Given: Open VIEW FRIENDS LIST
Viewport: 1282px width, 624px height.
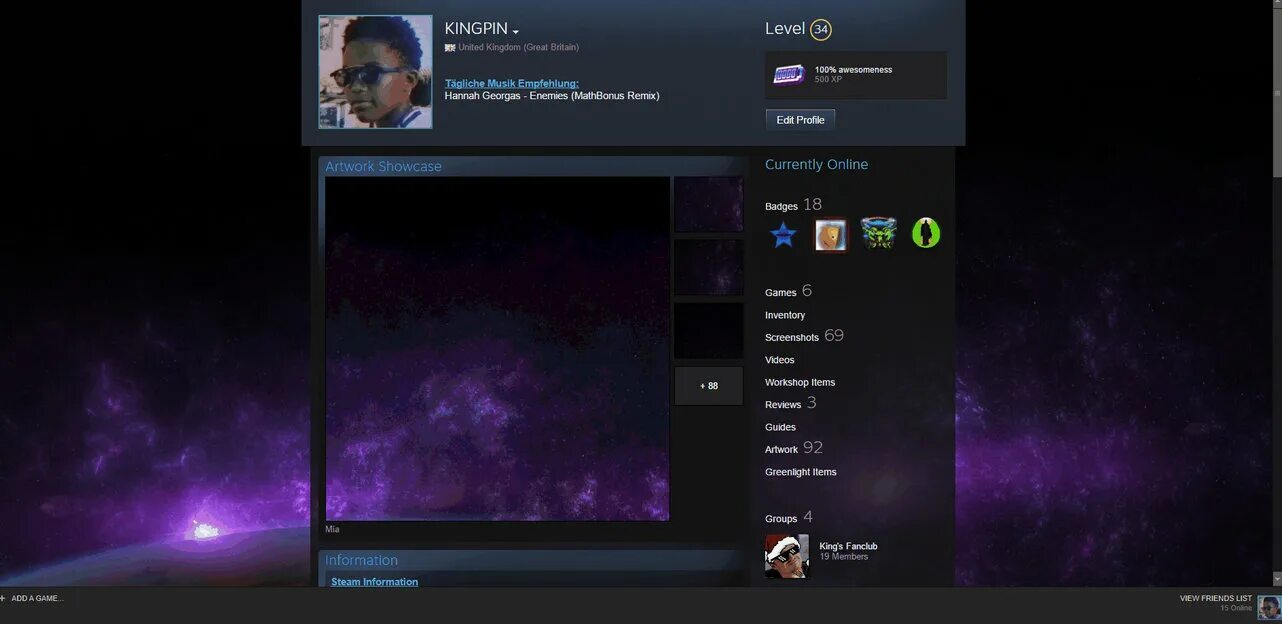Looking at the screenshot, I should tap(1216, 598).
